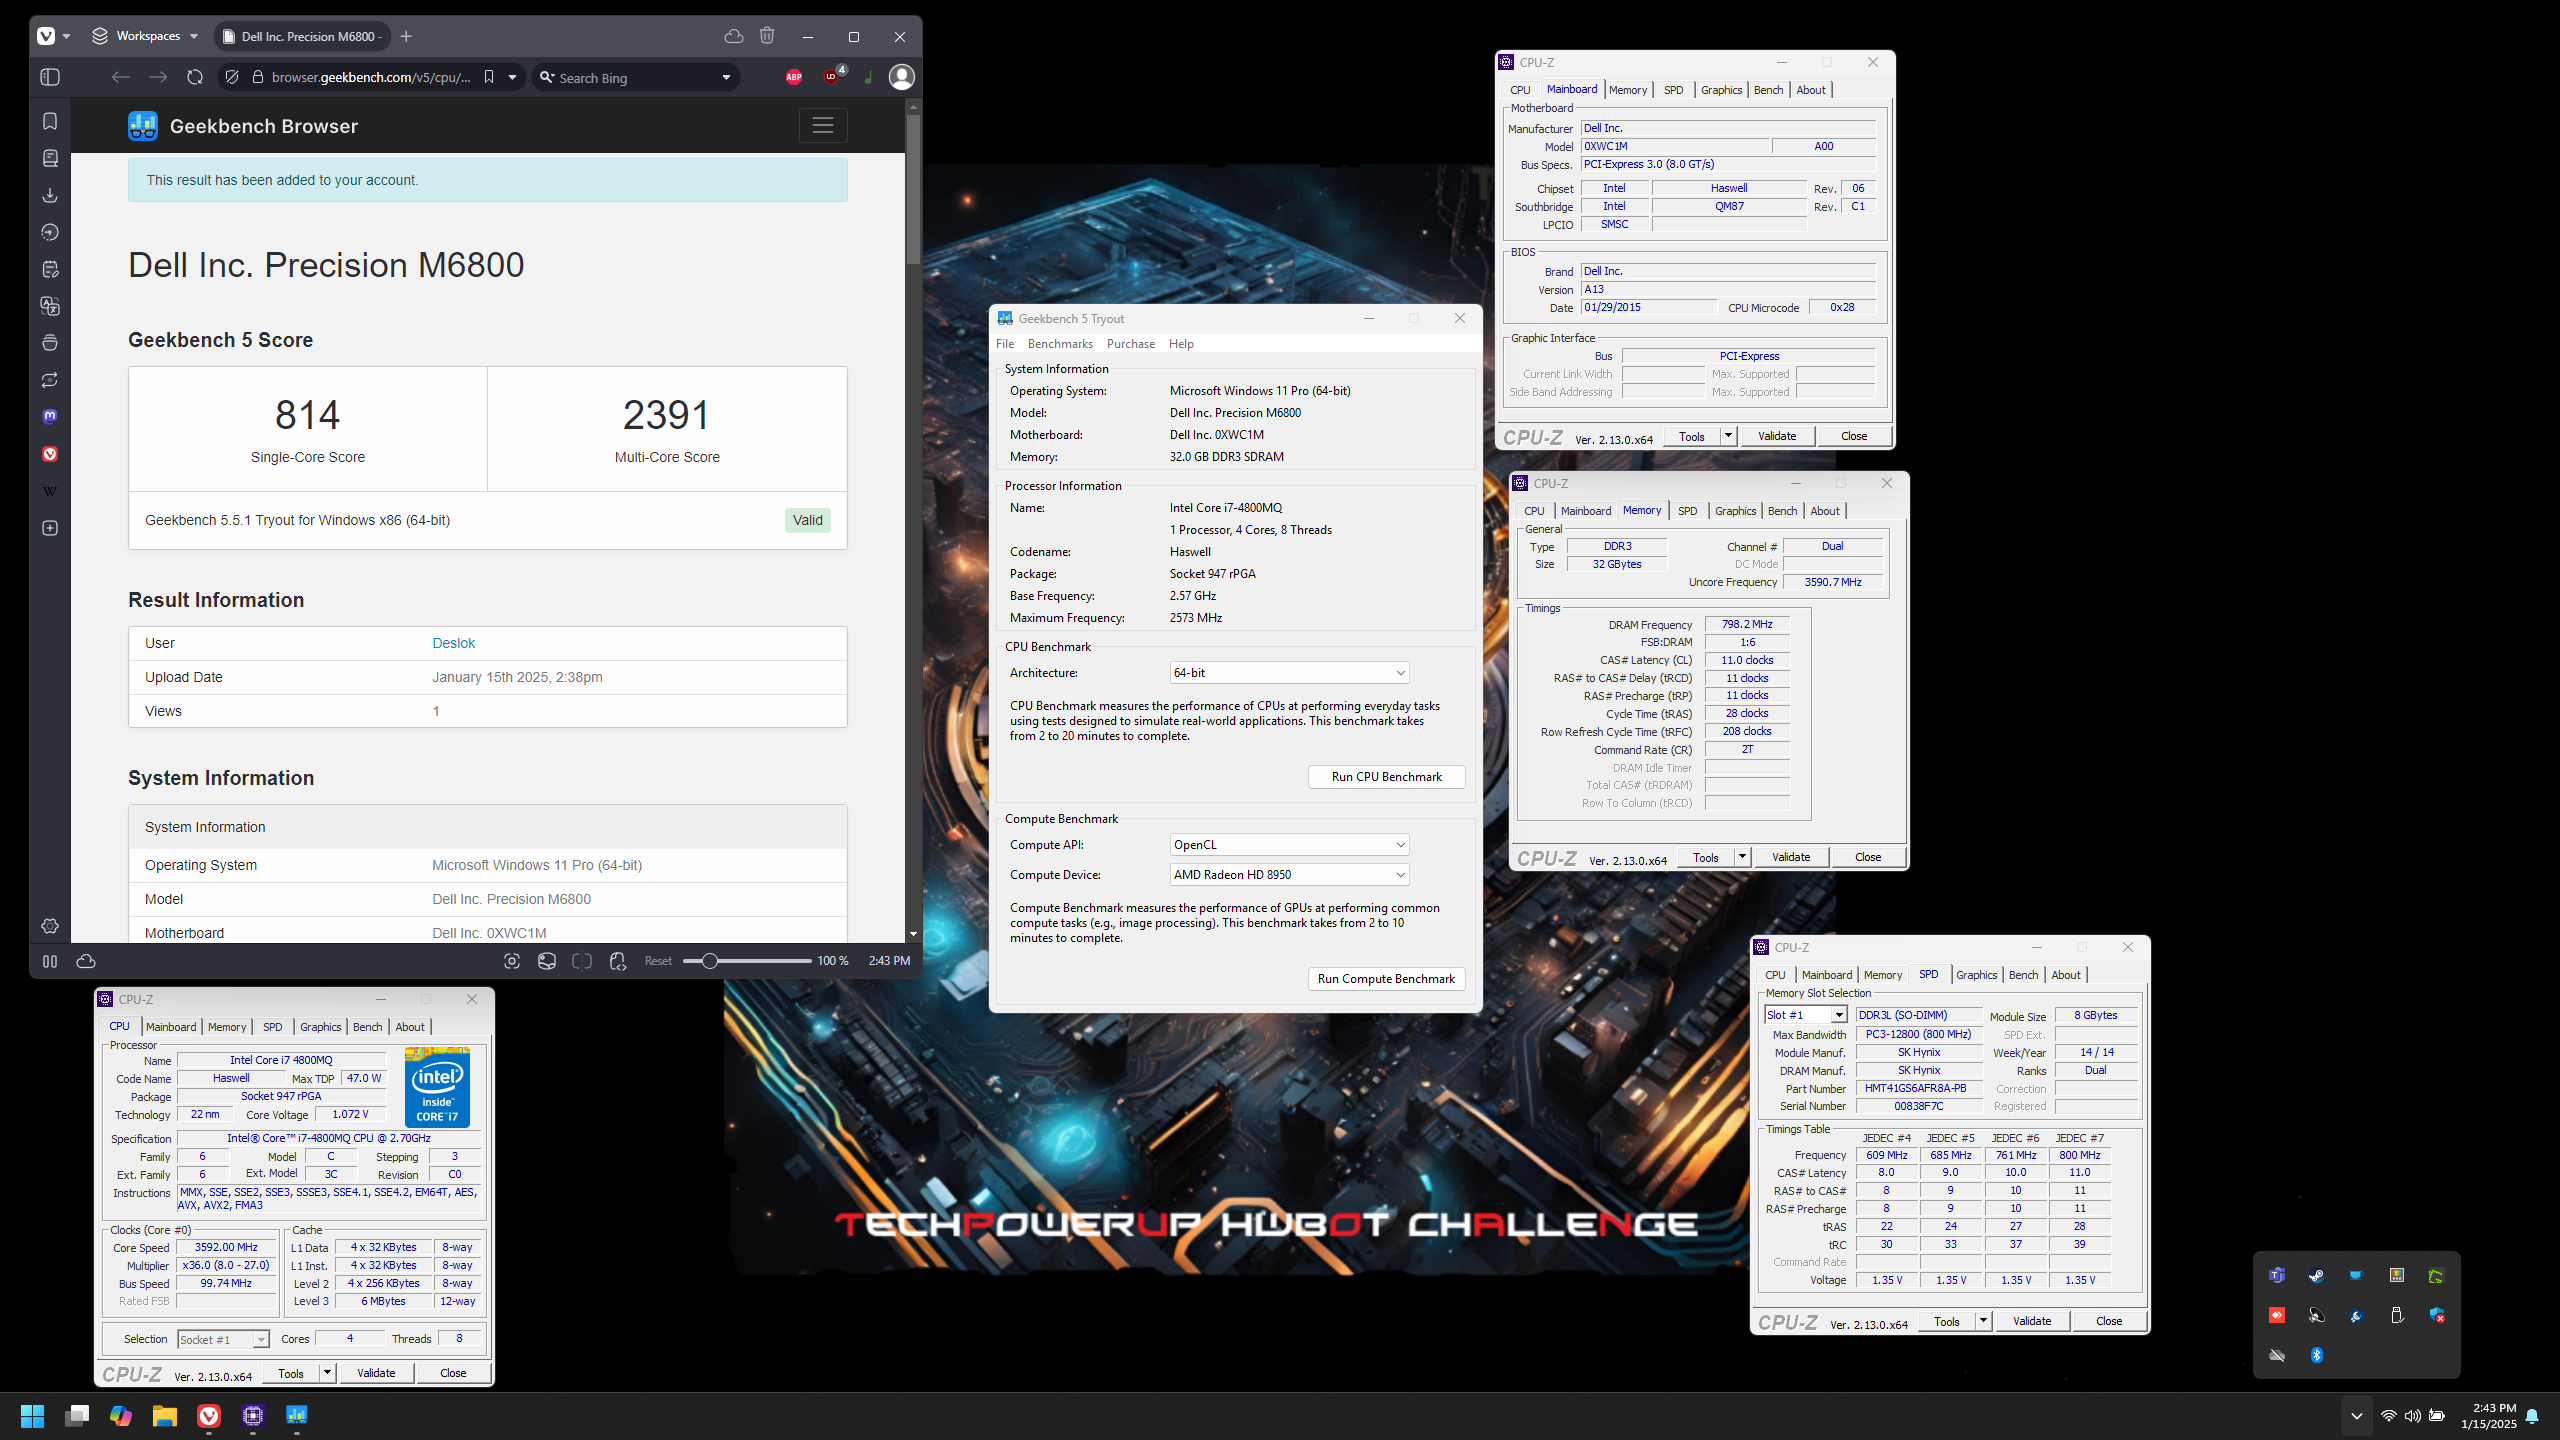Add a new web panel in sidebar

50,528
